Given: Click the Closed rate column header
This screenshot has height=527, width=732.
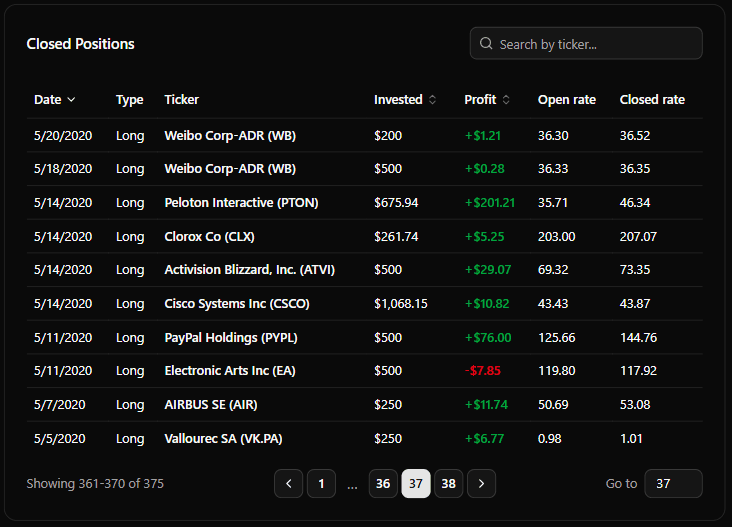Looking at the screenshot, I should coord(652,99).
